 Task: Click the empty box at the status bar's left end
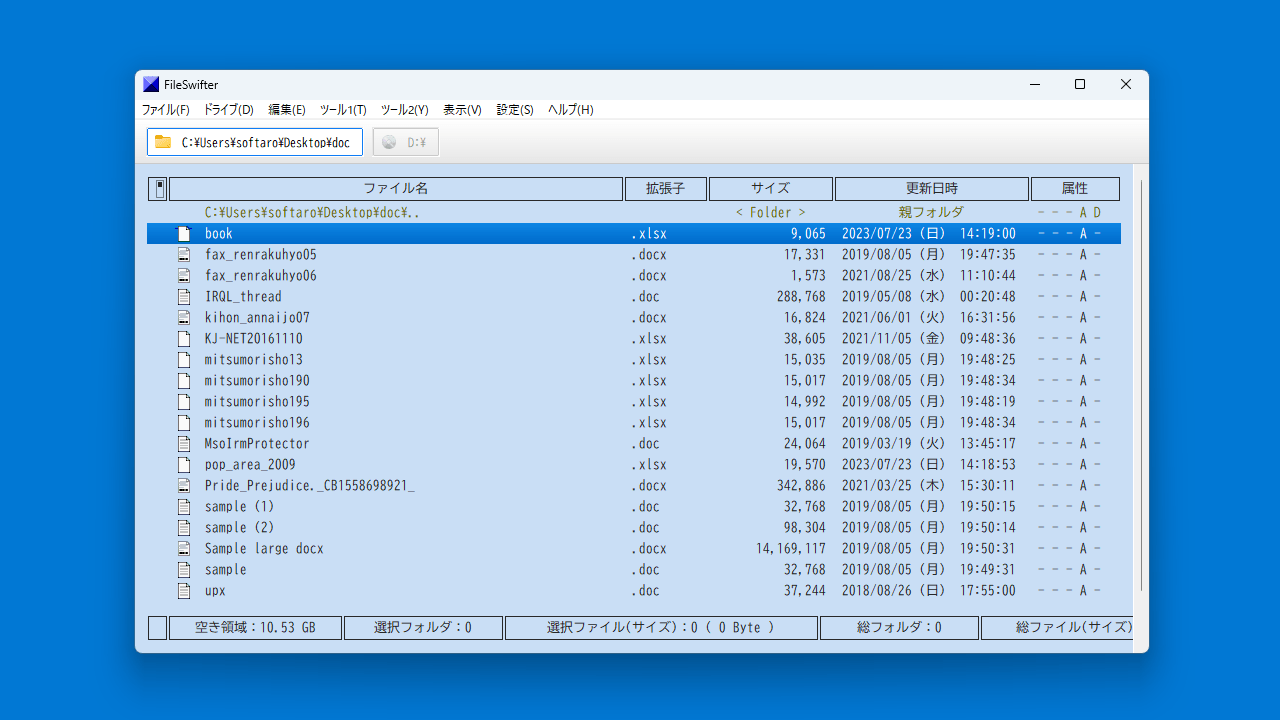click(157, 627)
